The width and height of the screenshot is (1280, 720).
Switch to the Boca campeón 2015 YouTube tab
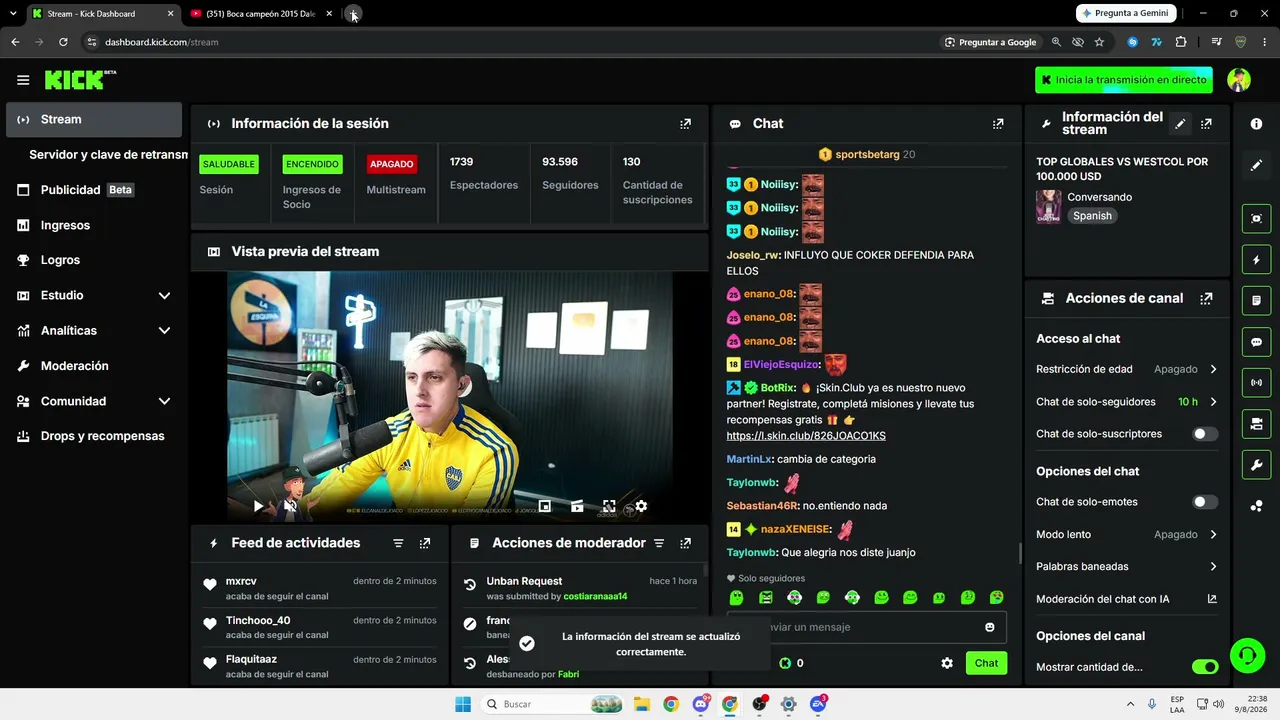(x=260, y=14)
